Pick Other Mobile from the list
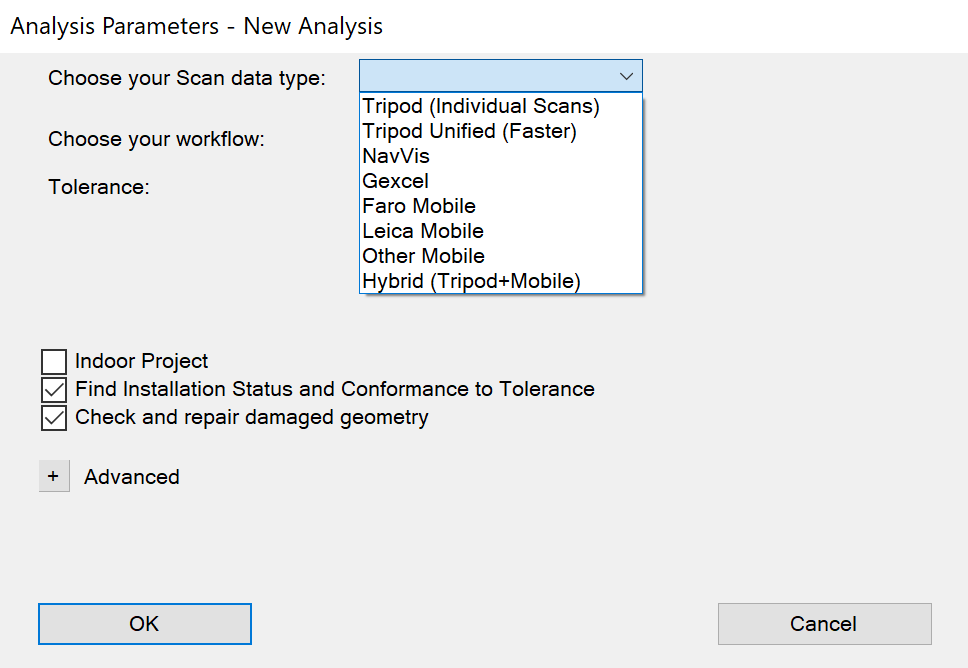This screenshot has width=968, height=668. tap(423, 256)
